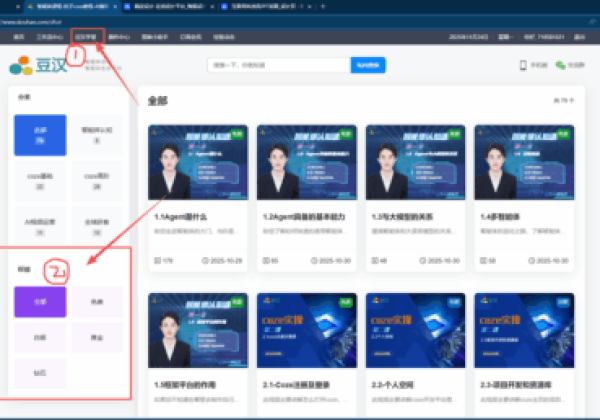Filter courses by 免费 tag

coord(97,302)
